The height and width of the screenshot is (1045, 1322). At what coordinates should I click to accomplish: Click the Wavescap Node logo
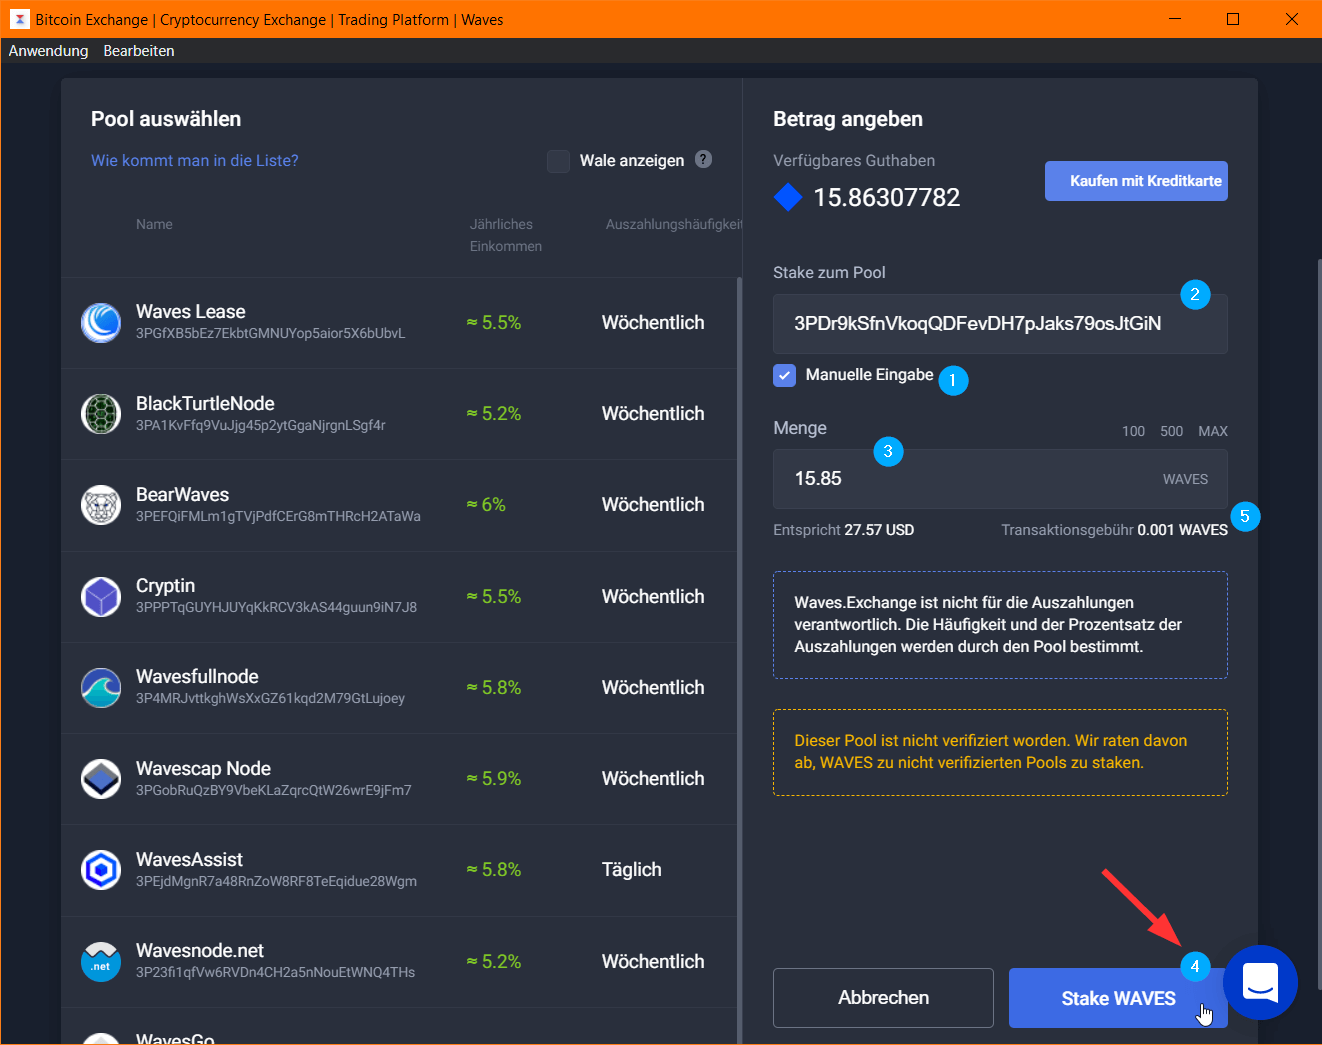click(101, 779)
